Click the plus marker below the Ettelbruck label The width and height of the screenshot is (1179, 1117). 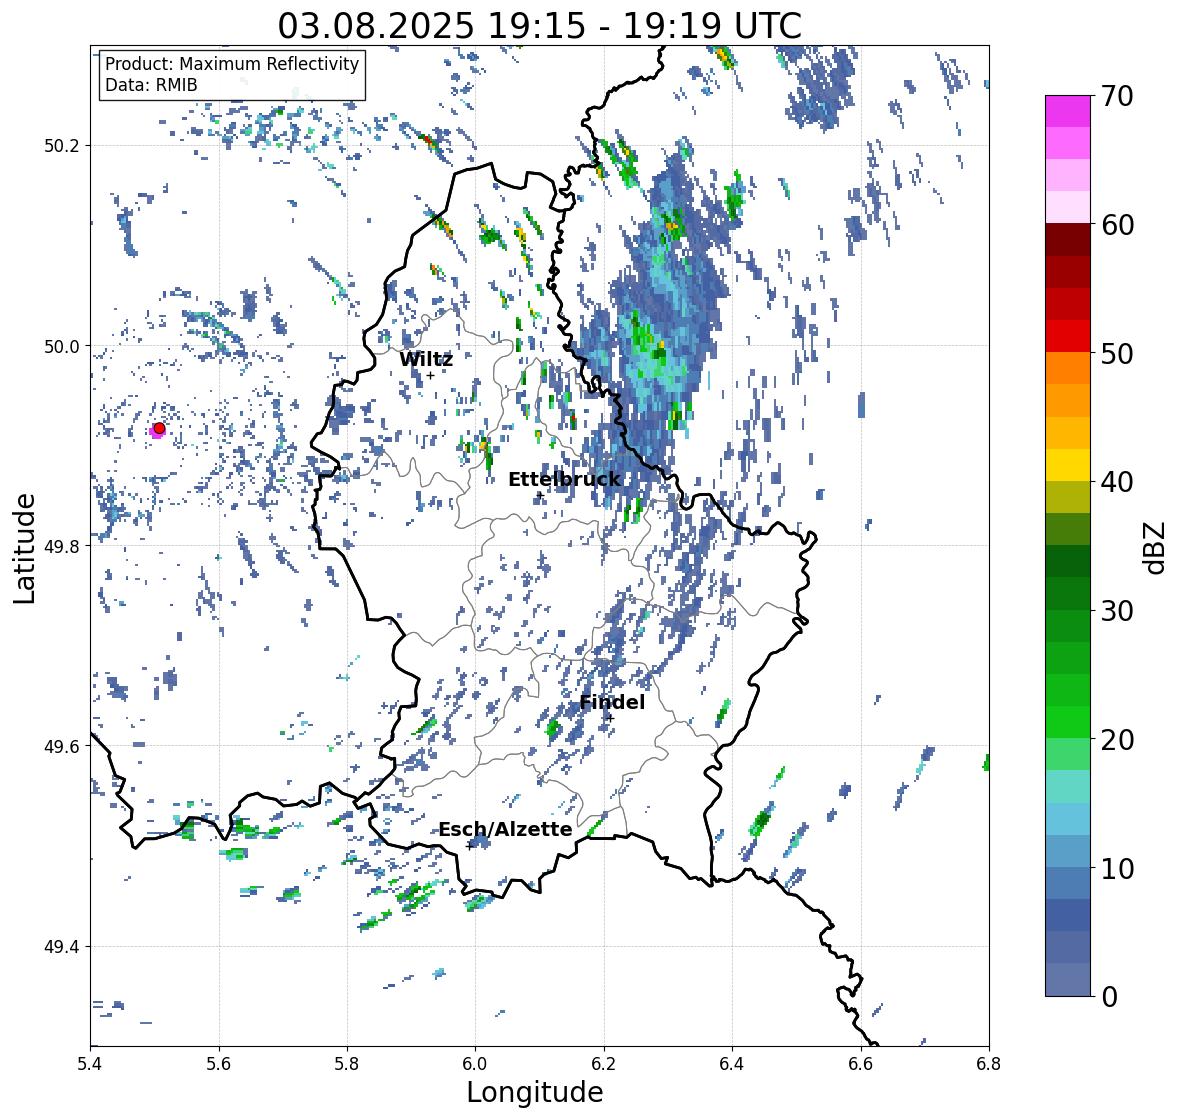pos(540,495)
